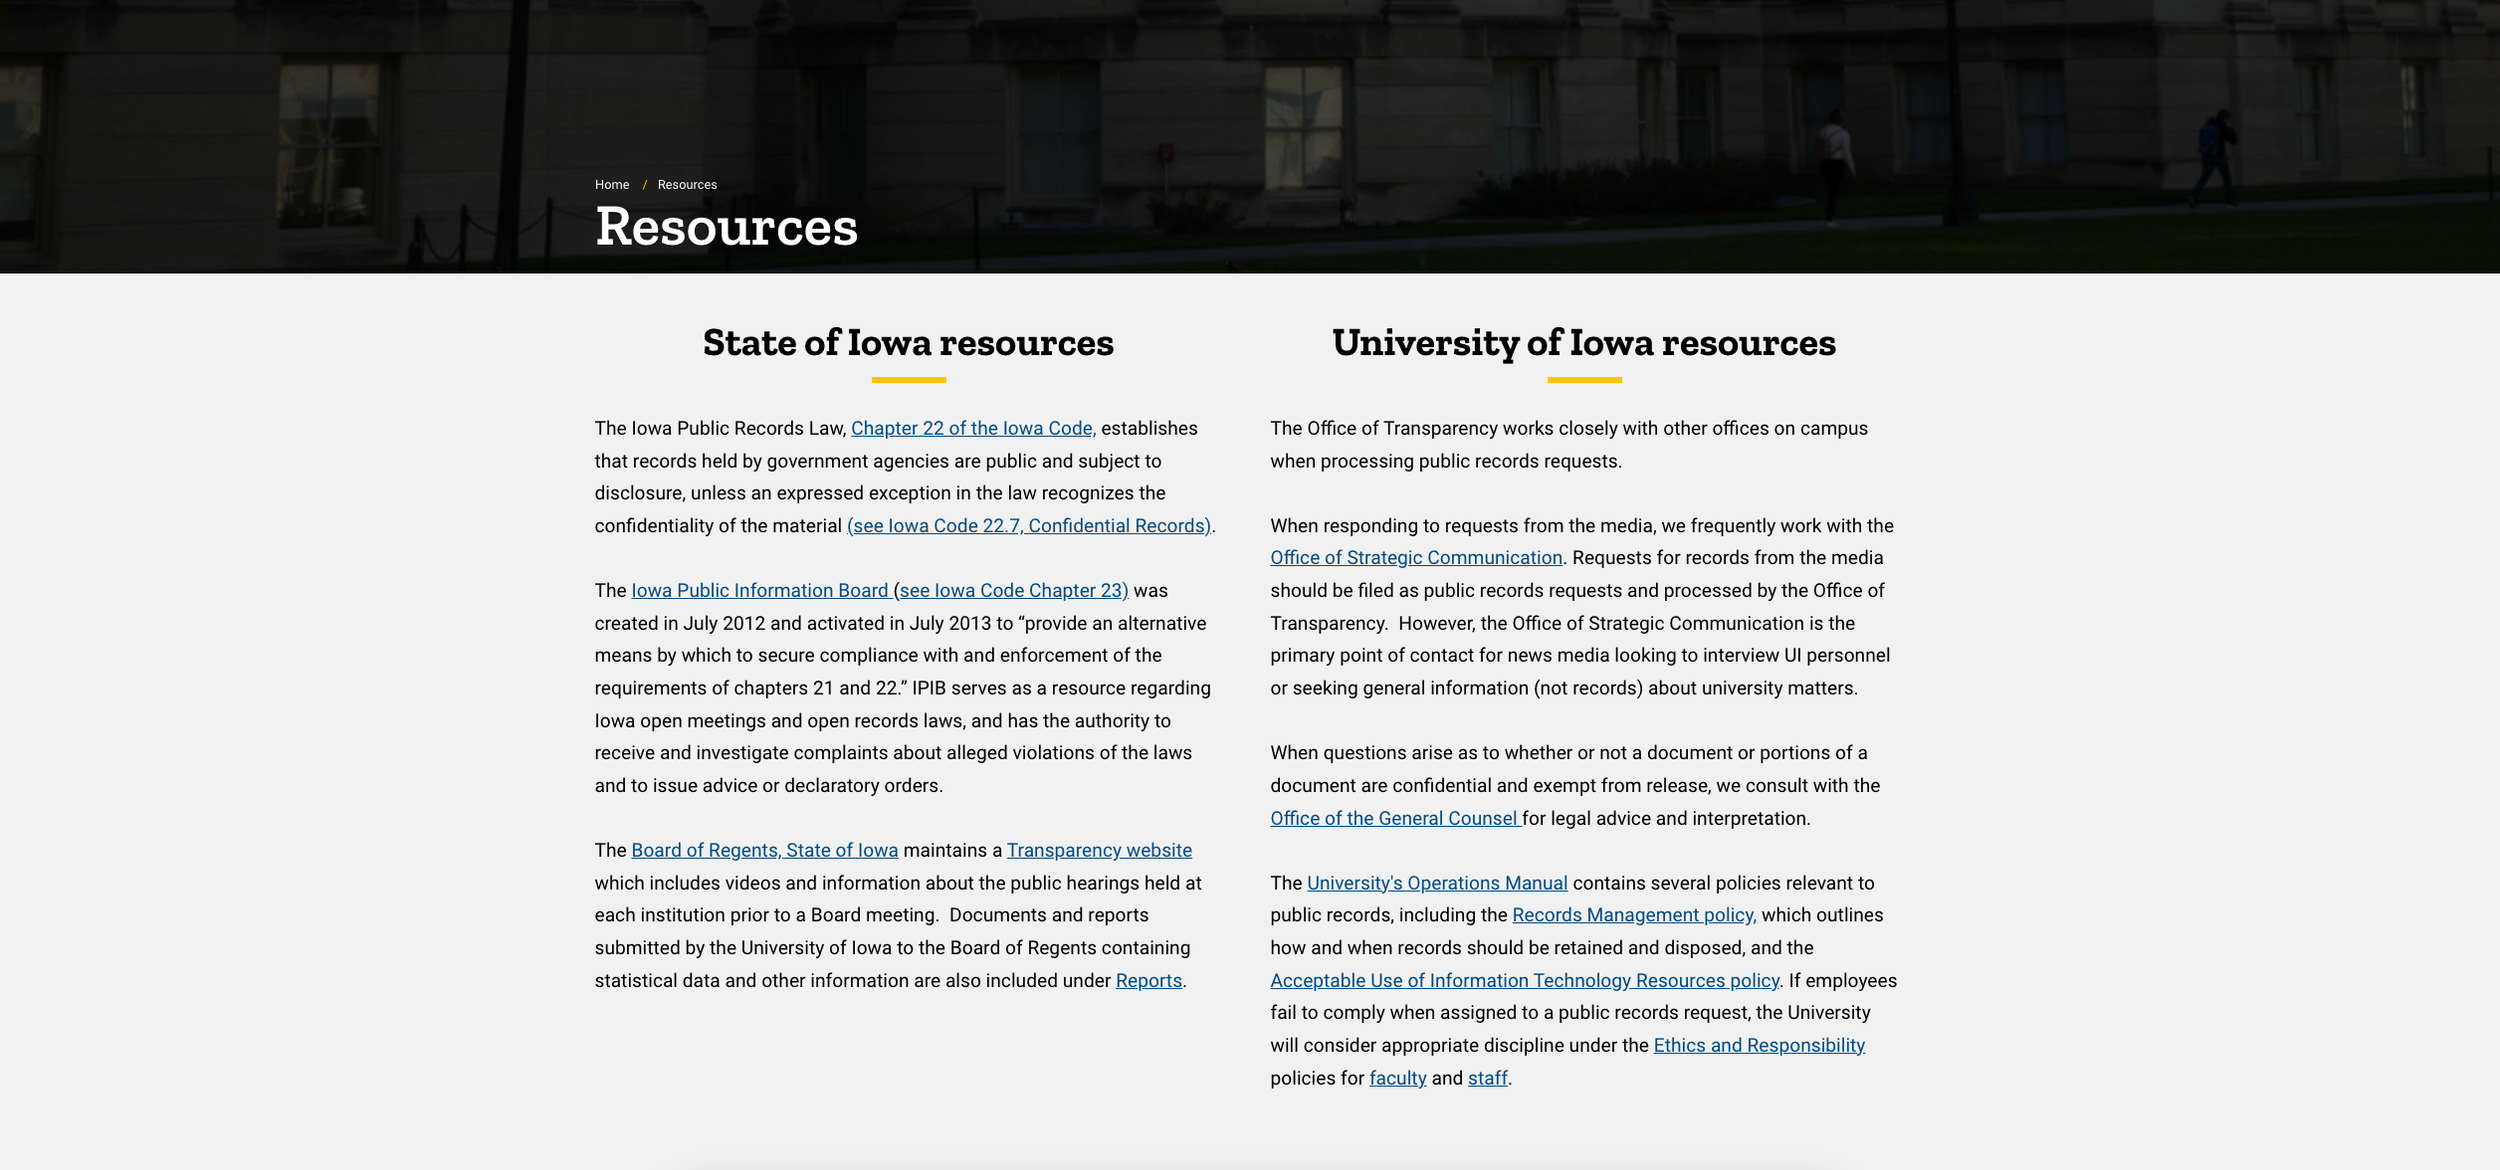
Task: Open see Iowa Code Chapter 23 link
Action: (x=1013, y=591)
